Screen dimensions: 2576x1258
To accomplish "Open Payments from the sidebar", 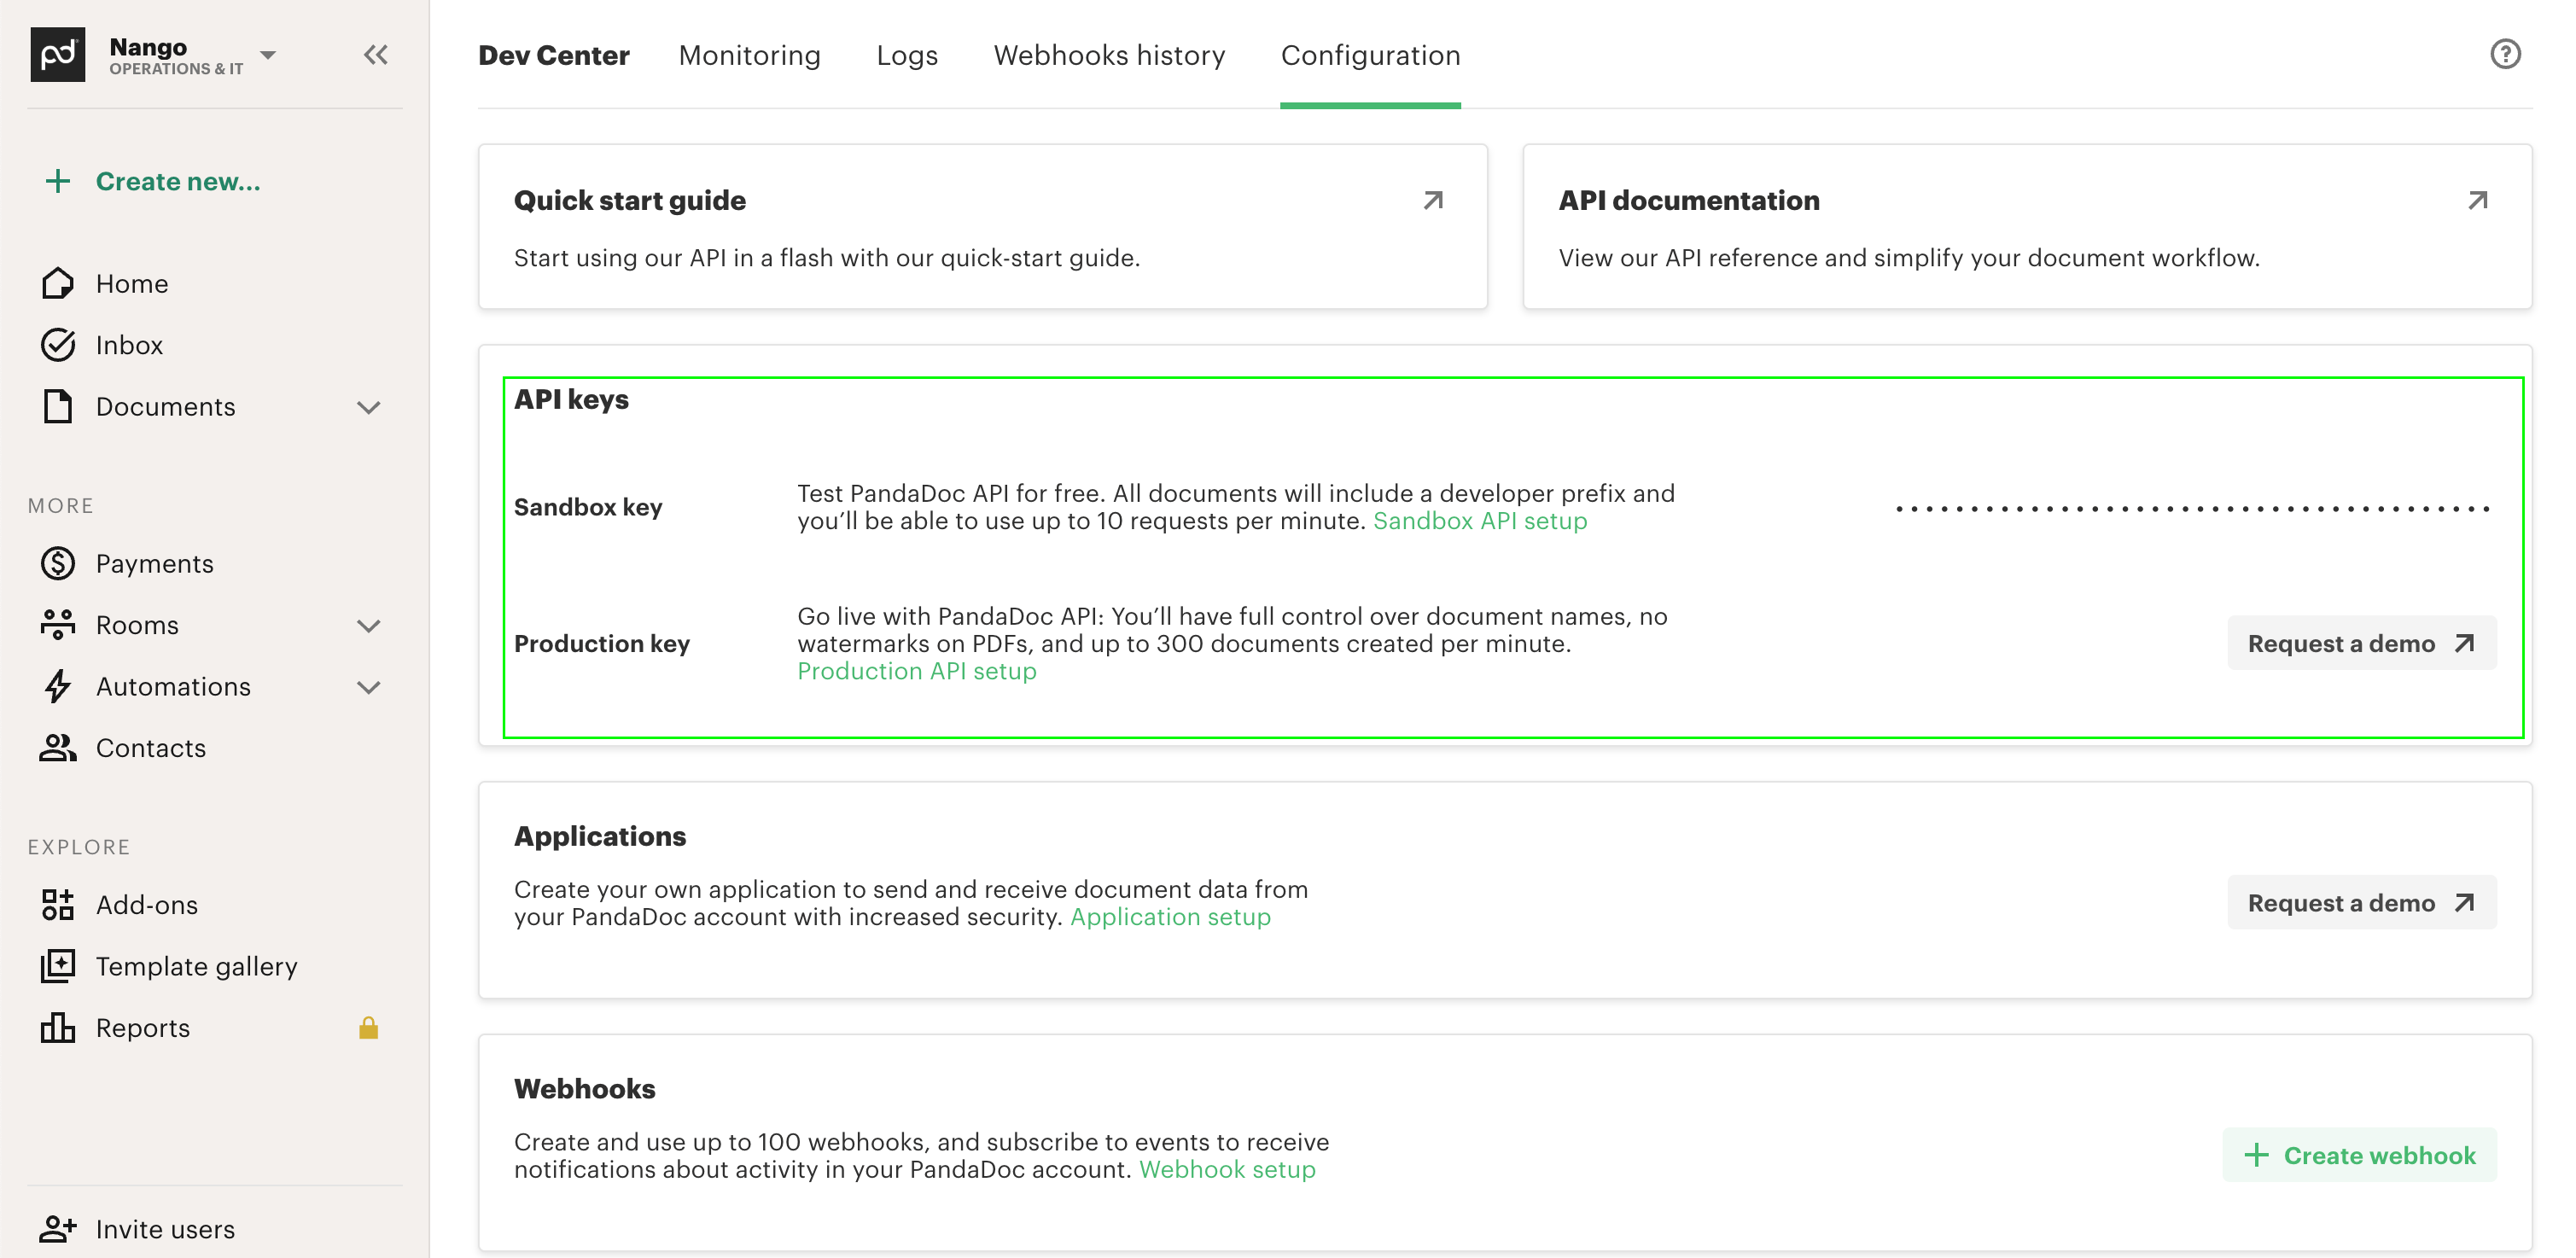I will tap(154, 564).
